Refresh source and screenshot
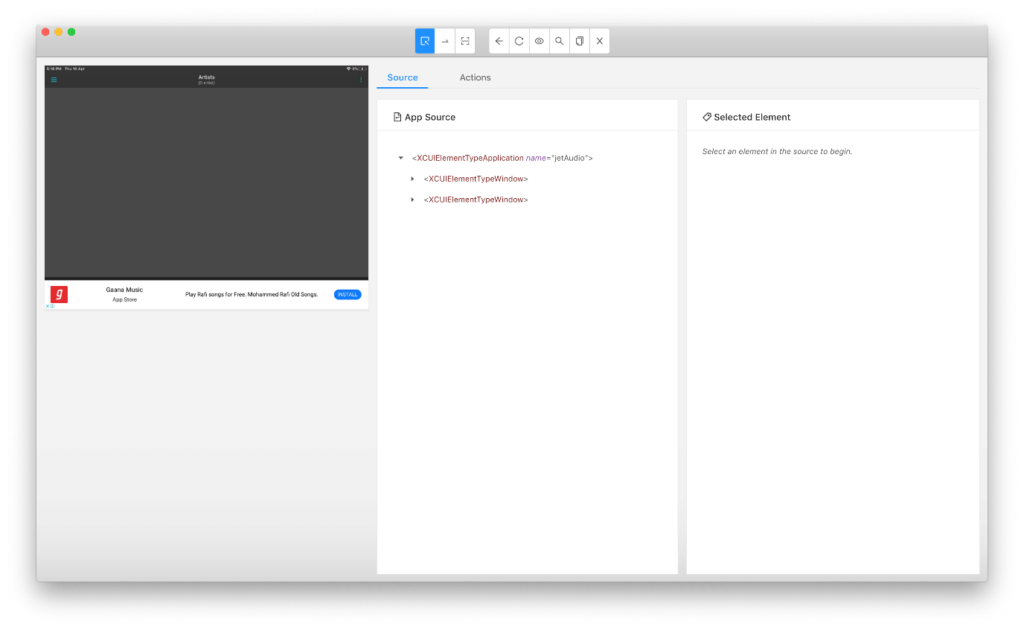Screen dimensions: 1024x630 [x=519, y=41]
